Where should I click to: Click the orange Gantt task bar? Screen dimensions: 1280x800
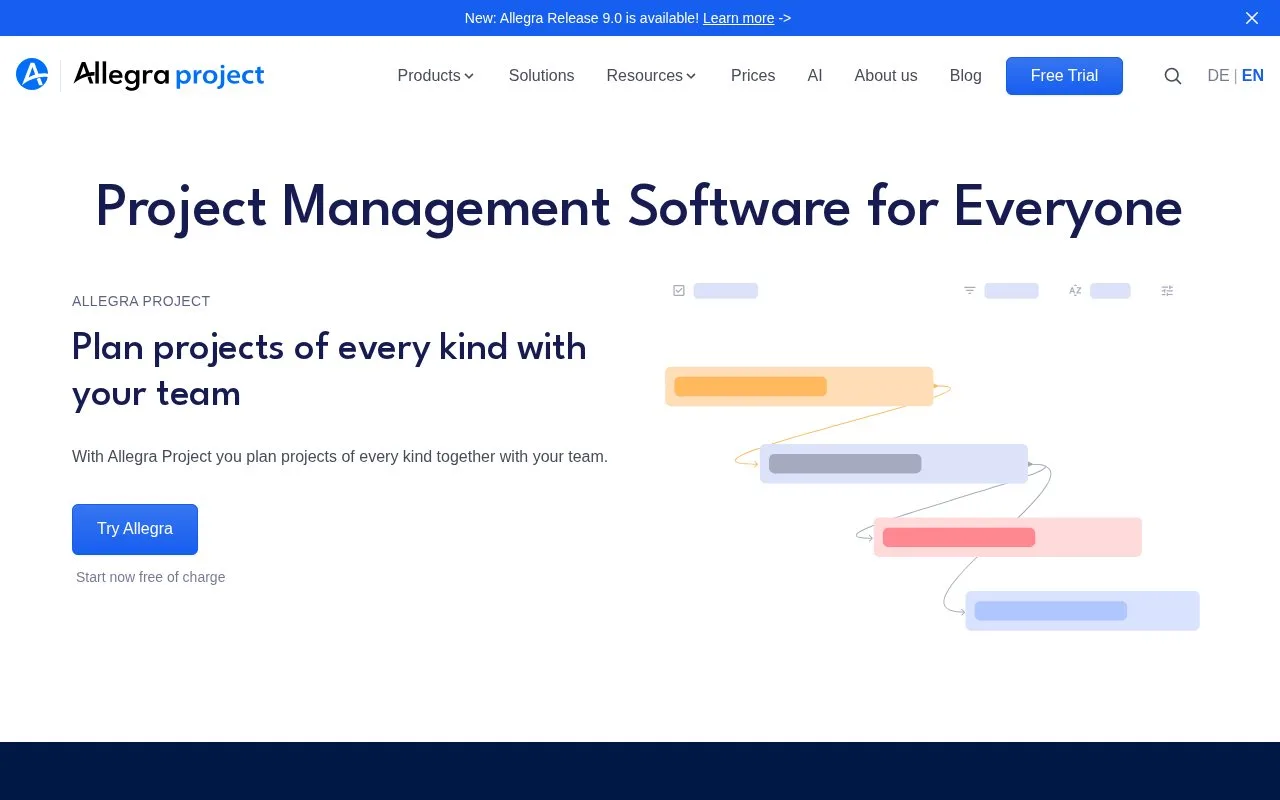point(799,386)
